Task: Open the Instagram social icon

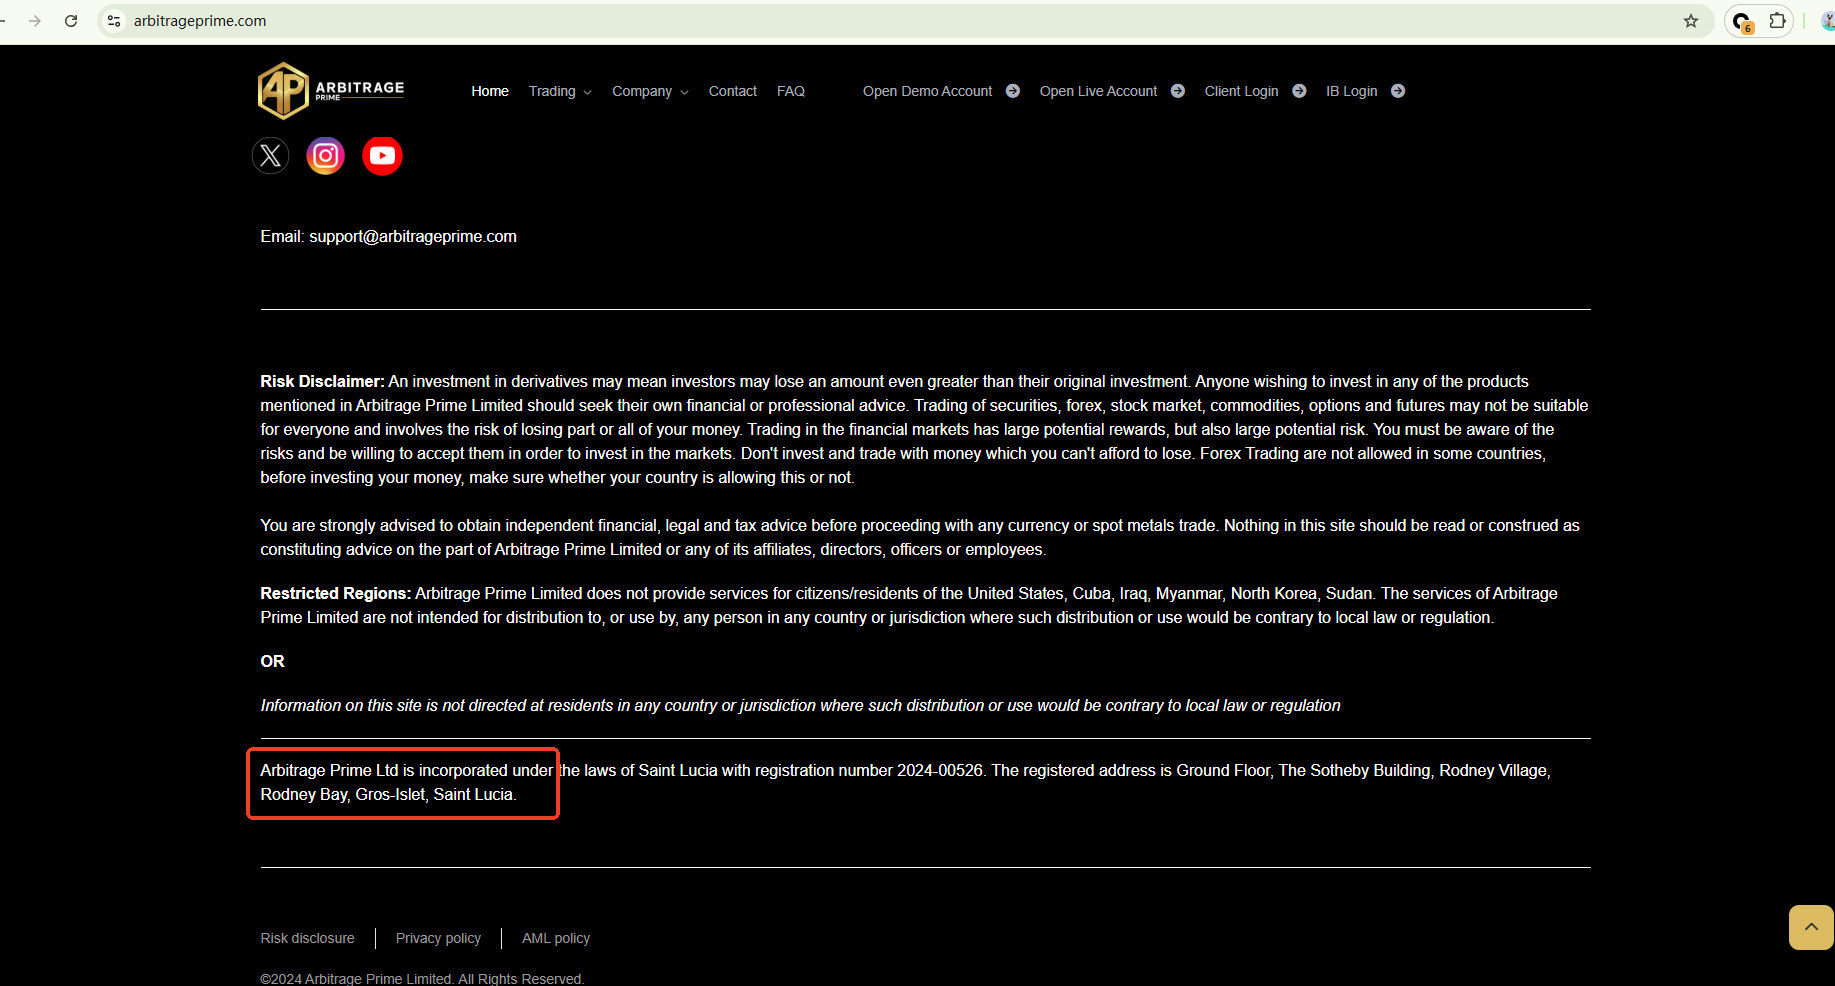Action: pos(325,155)
